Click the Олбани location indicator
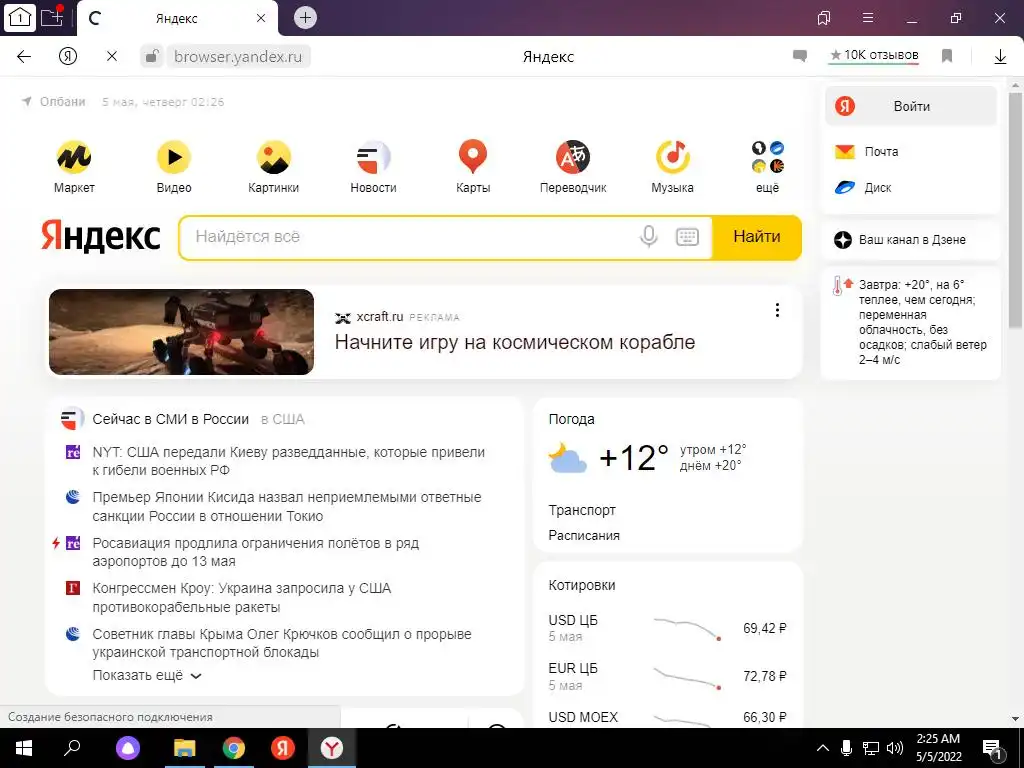Image resolution: width=1024 pixels, height=768 pixels. (x=54, y=102)
